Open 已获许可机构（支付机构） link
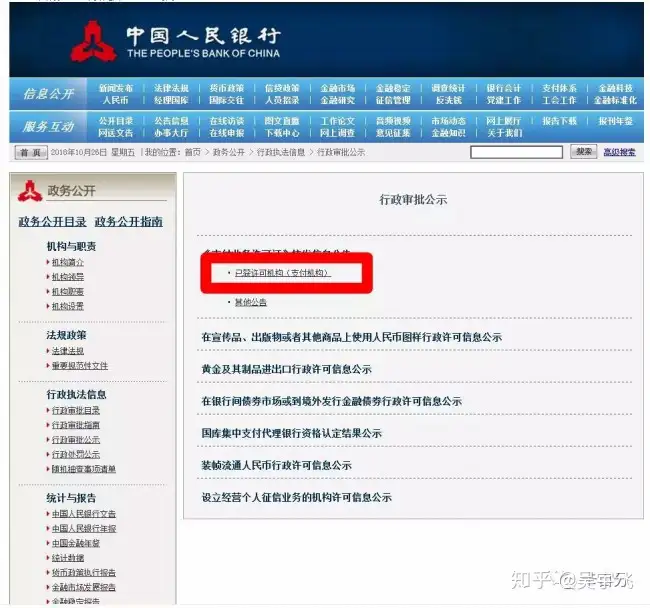The height and width of the screenshot is (608, 650). pos(283,273)
